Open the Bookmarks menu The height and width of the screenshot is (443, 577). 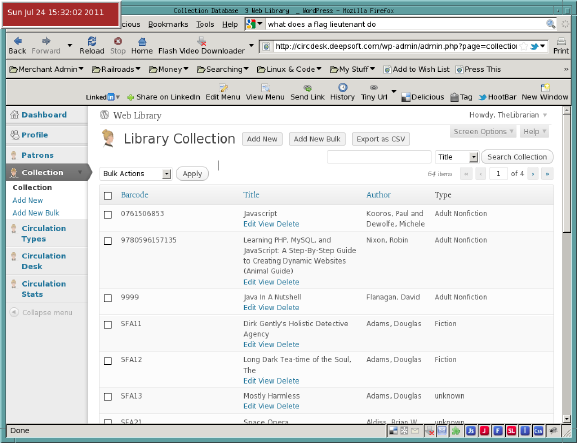(x=168, y=24)
